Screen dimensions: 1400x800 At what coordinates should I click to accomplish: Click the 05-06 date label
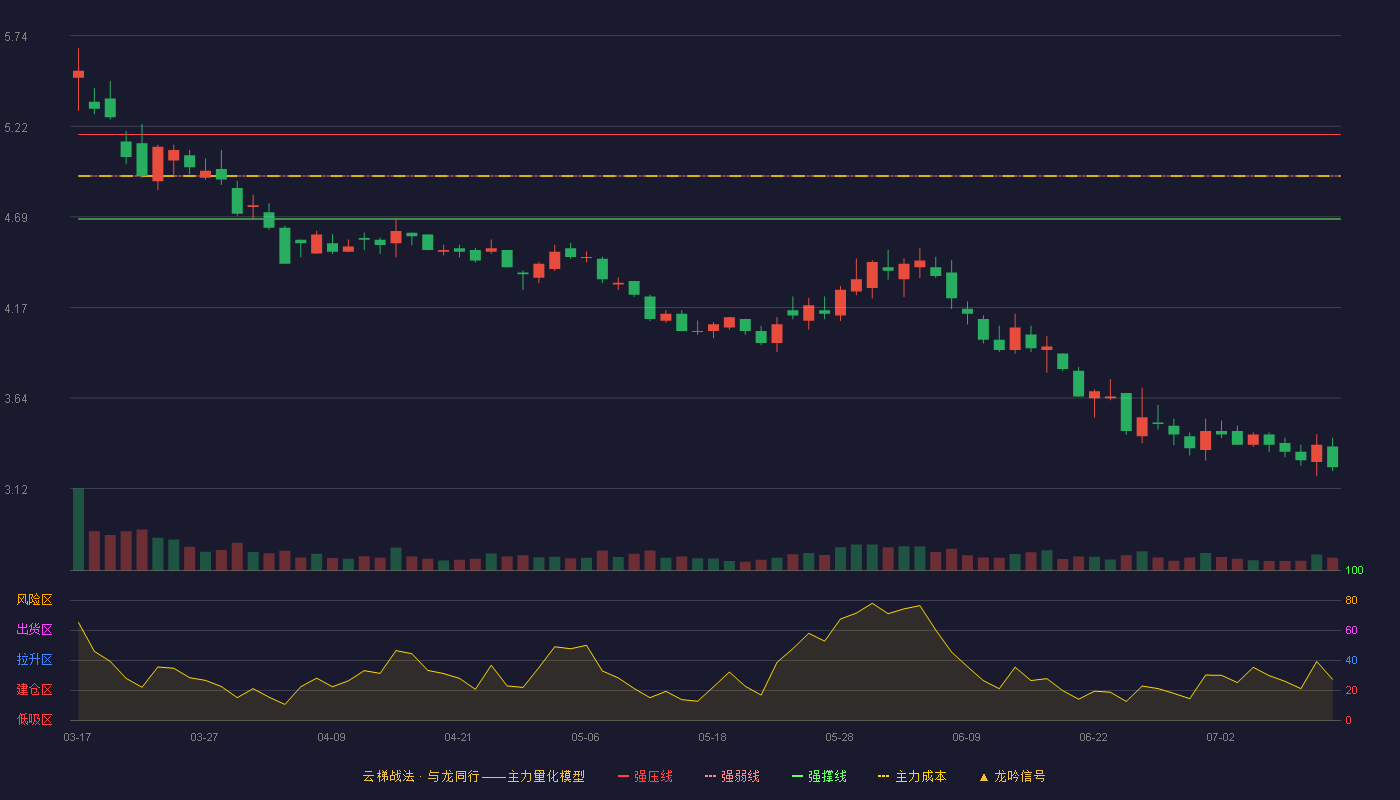point(585,737)
